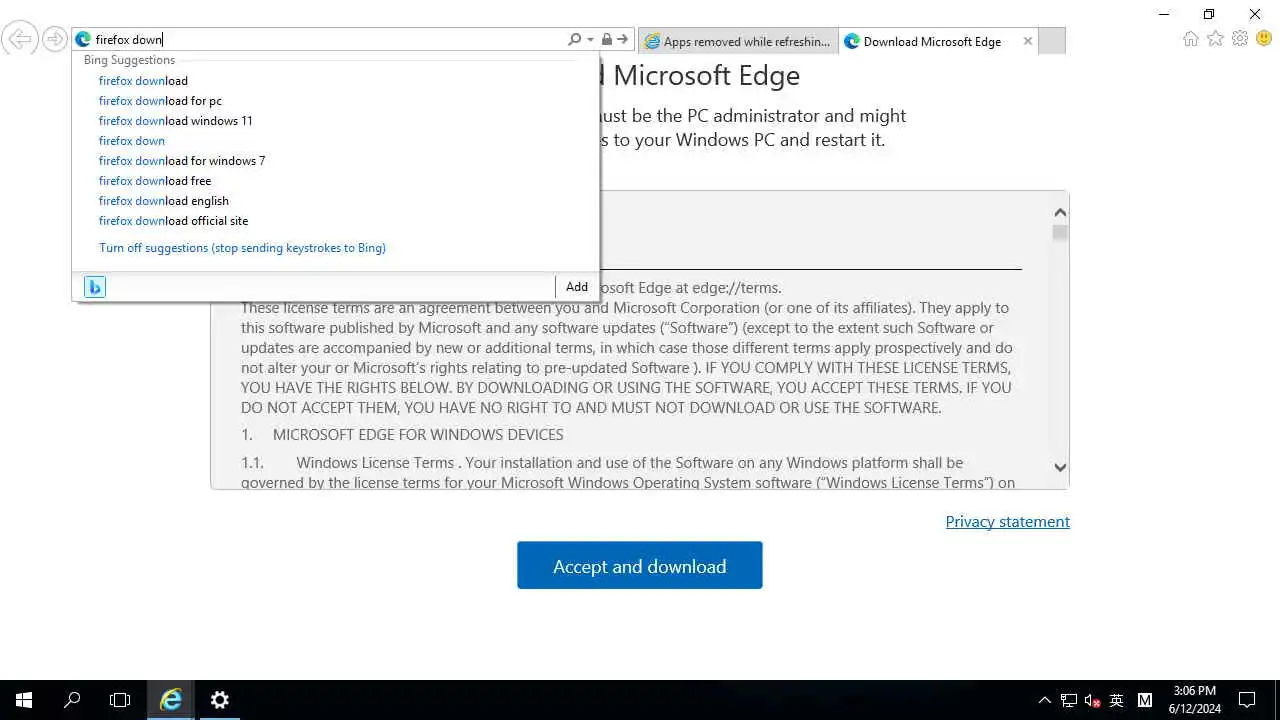Click in the address bar text field

pyautogui.click(x=328, y=40)
